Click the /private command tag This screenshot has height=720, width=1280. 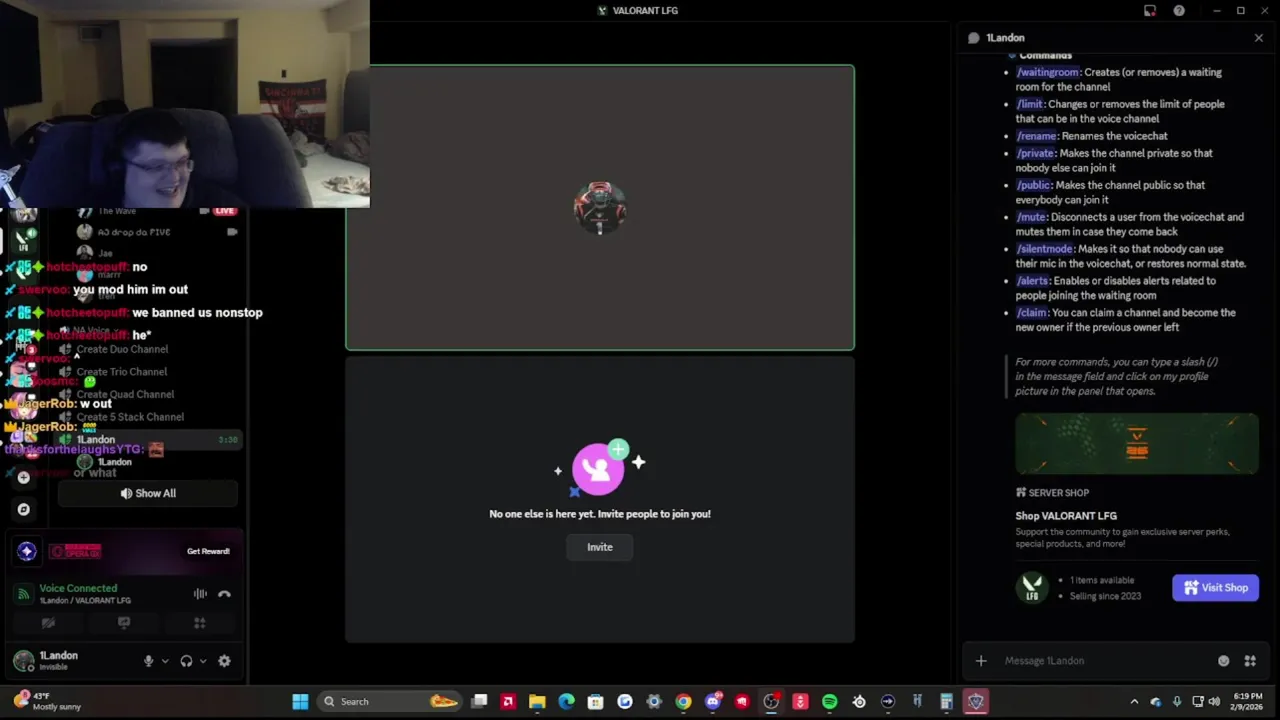[1035, 153]
